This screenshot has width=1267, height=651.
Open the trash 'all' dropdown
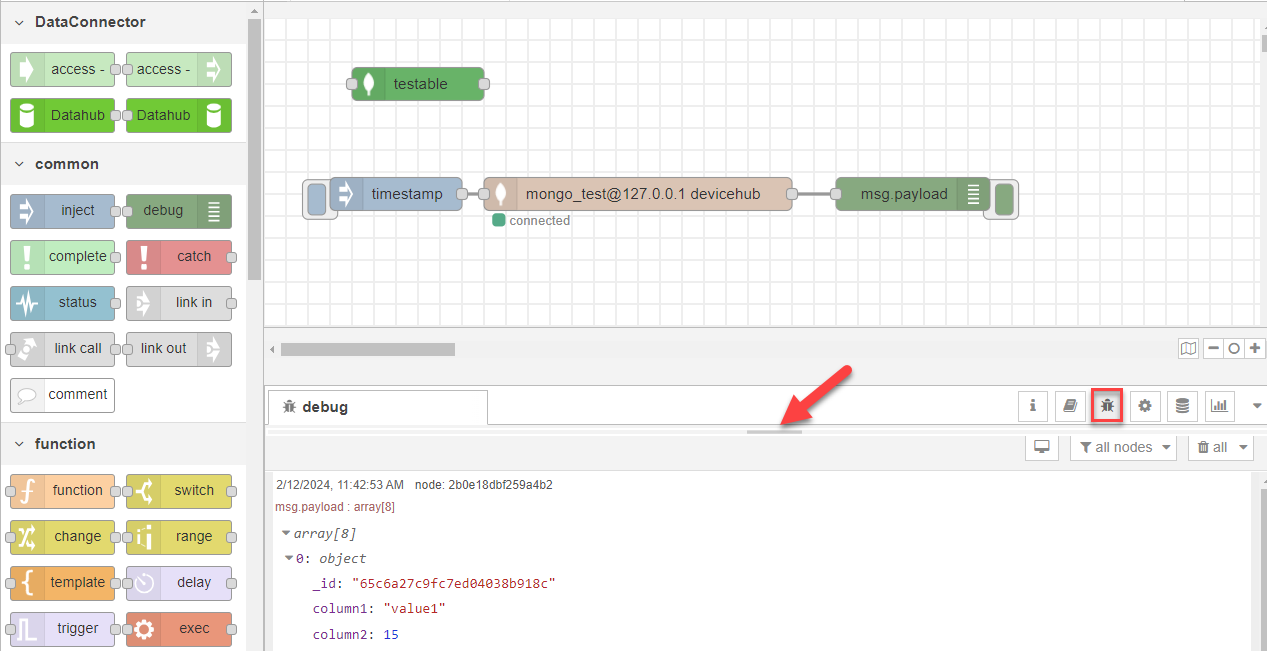click(1219, 447)
